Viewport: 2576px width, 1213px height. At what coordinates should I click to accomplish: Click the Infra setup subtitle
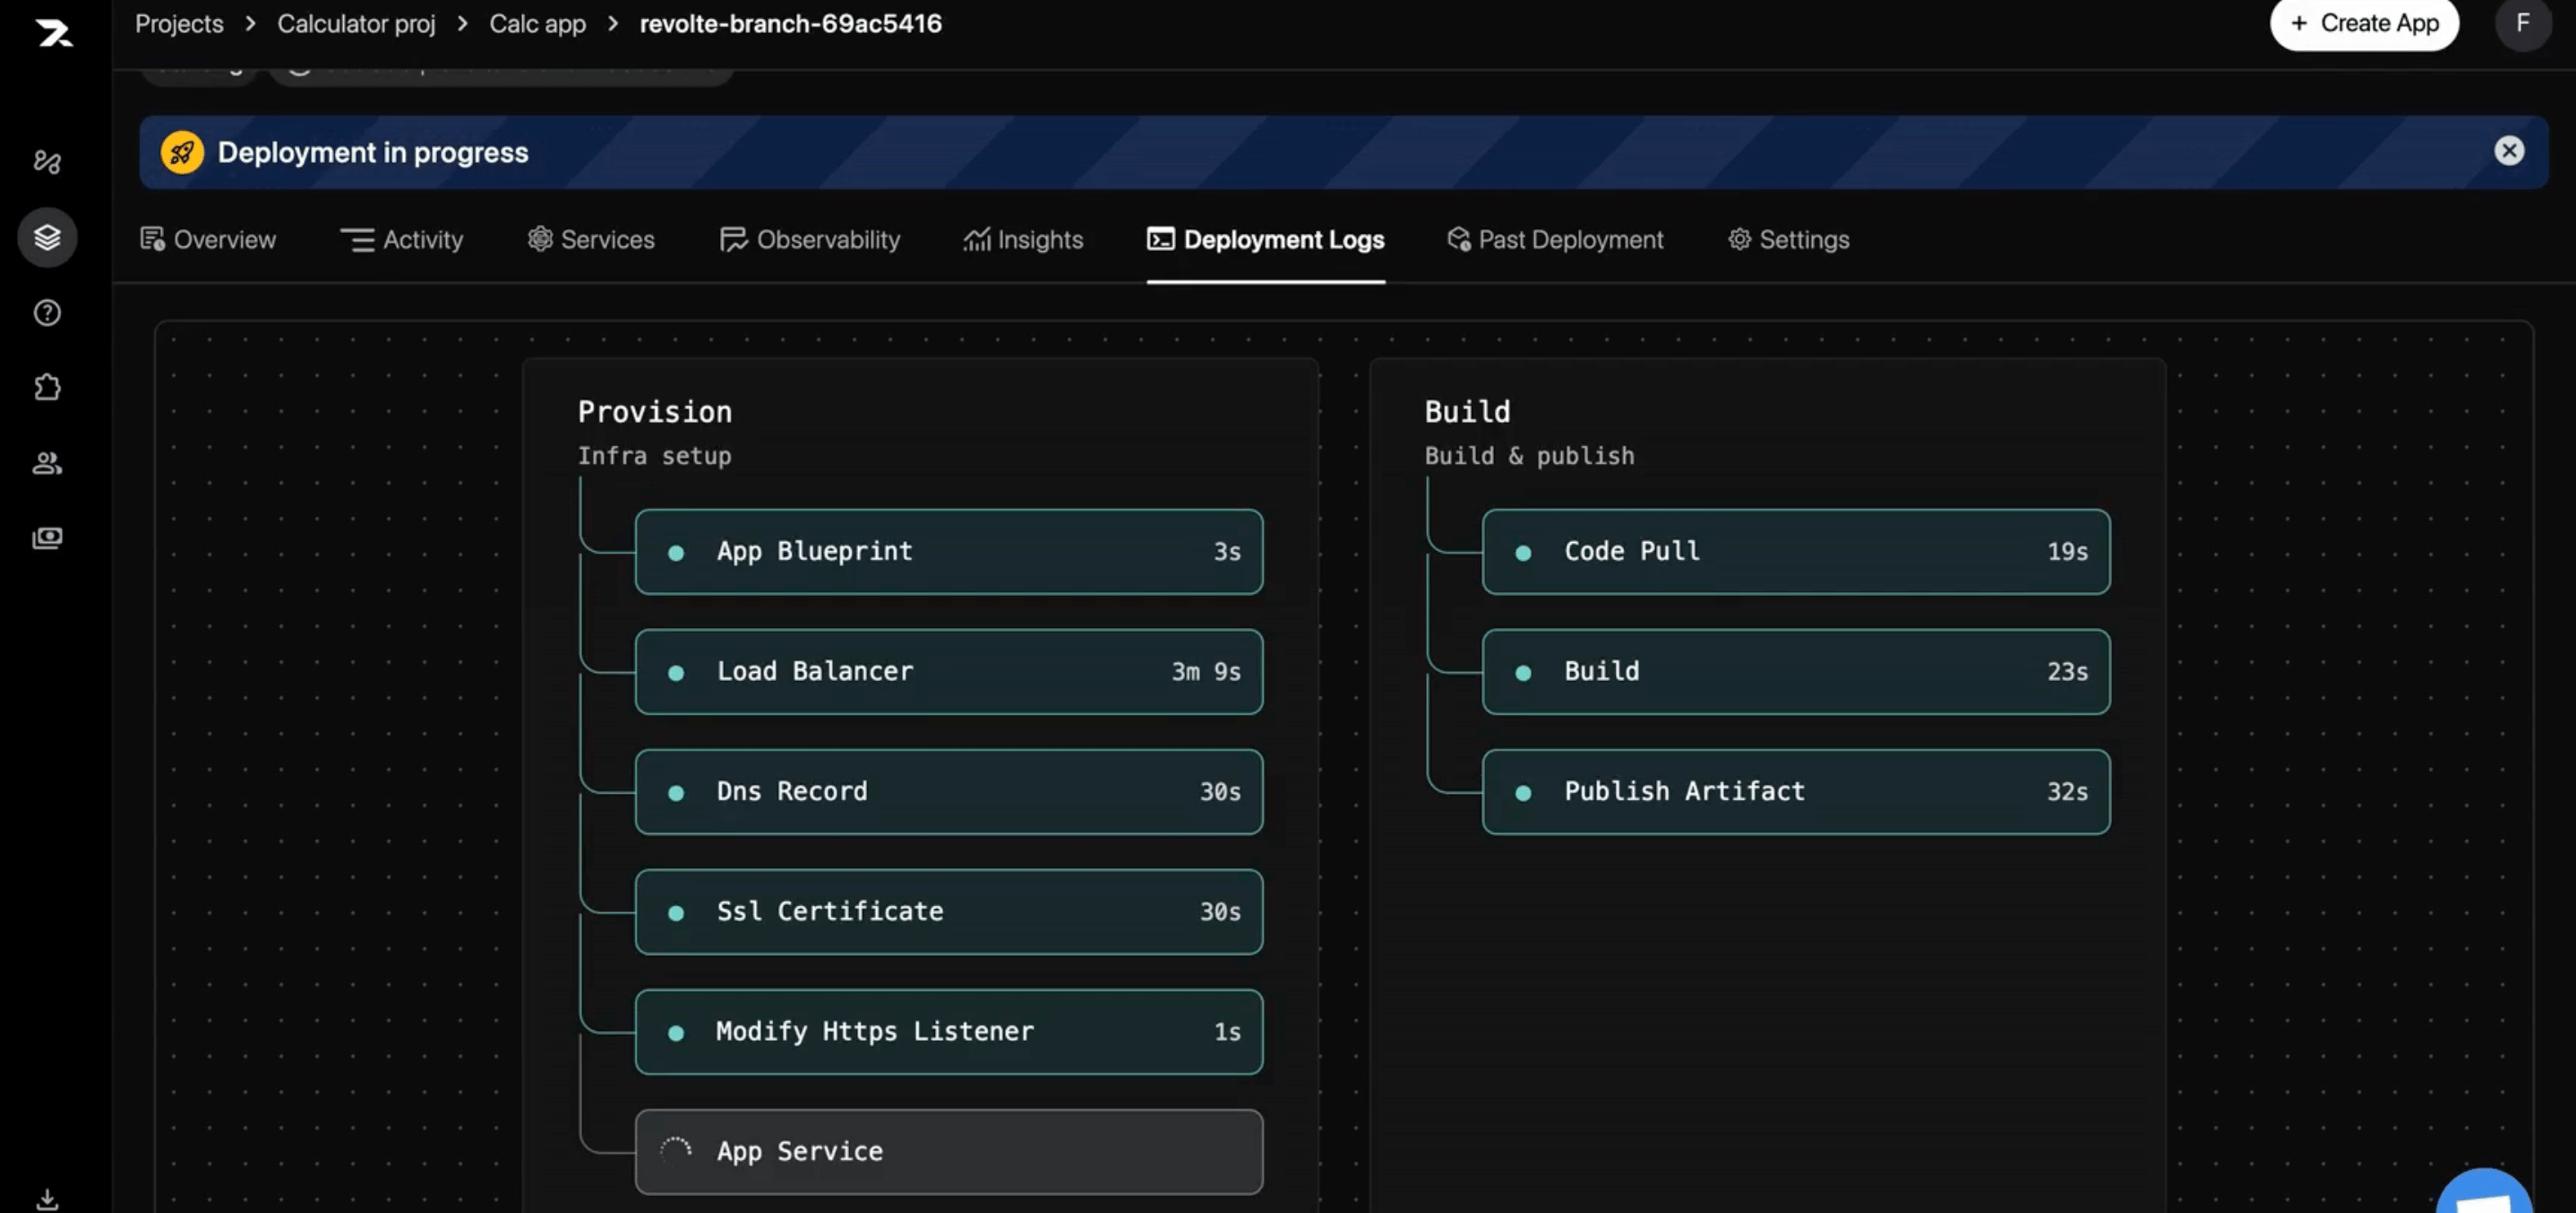654,456
